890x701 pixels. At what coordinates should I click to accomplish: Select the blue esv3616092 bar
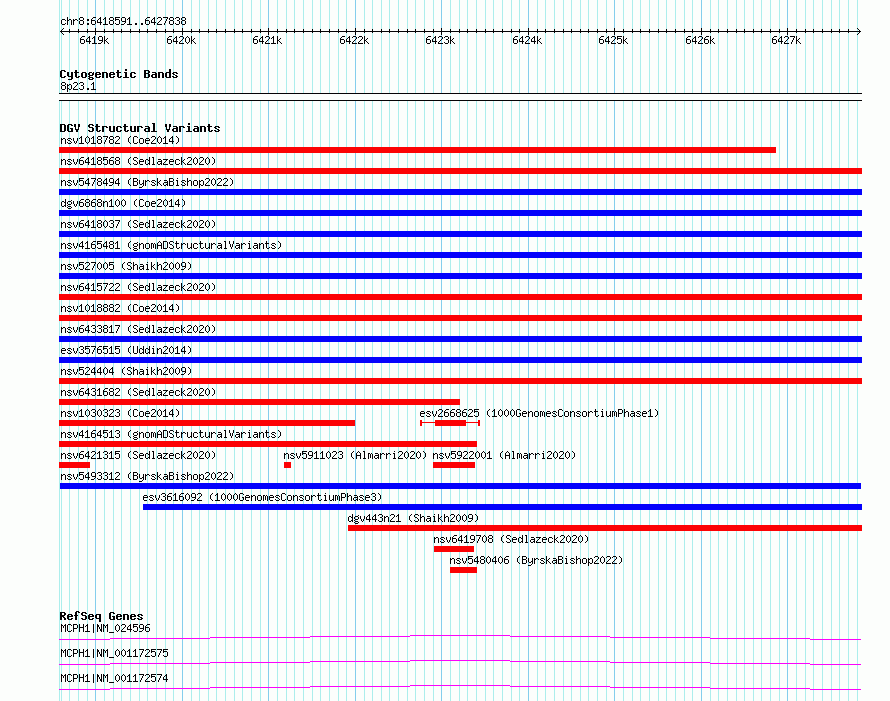click(502, 507)
